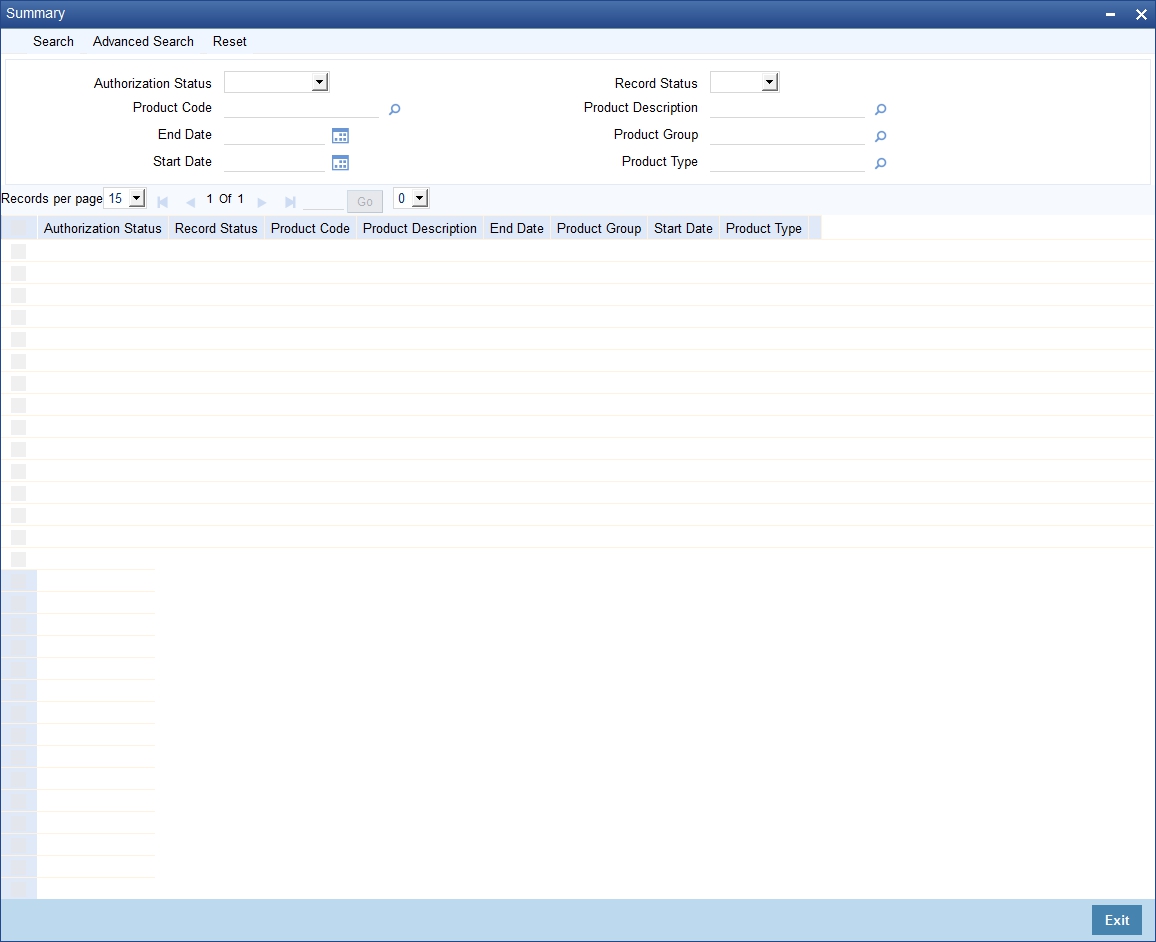Minimize the Summary window
The image size is (1156, 942).
[x=1110, y=14]
